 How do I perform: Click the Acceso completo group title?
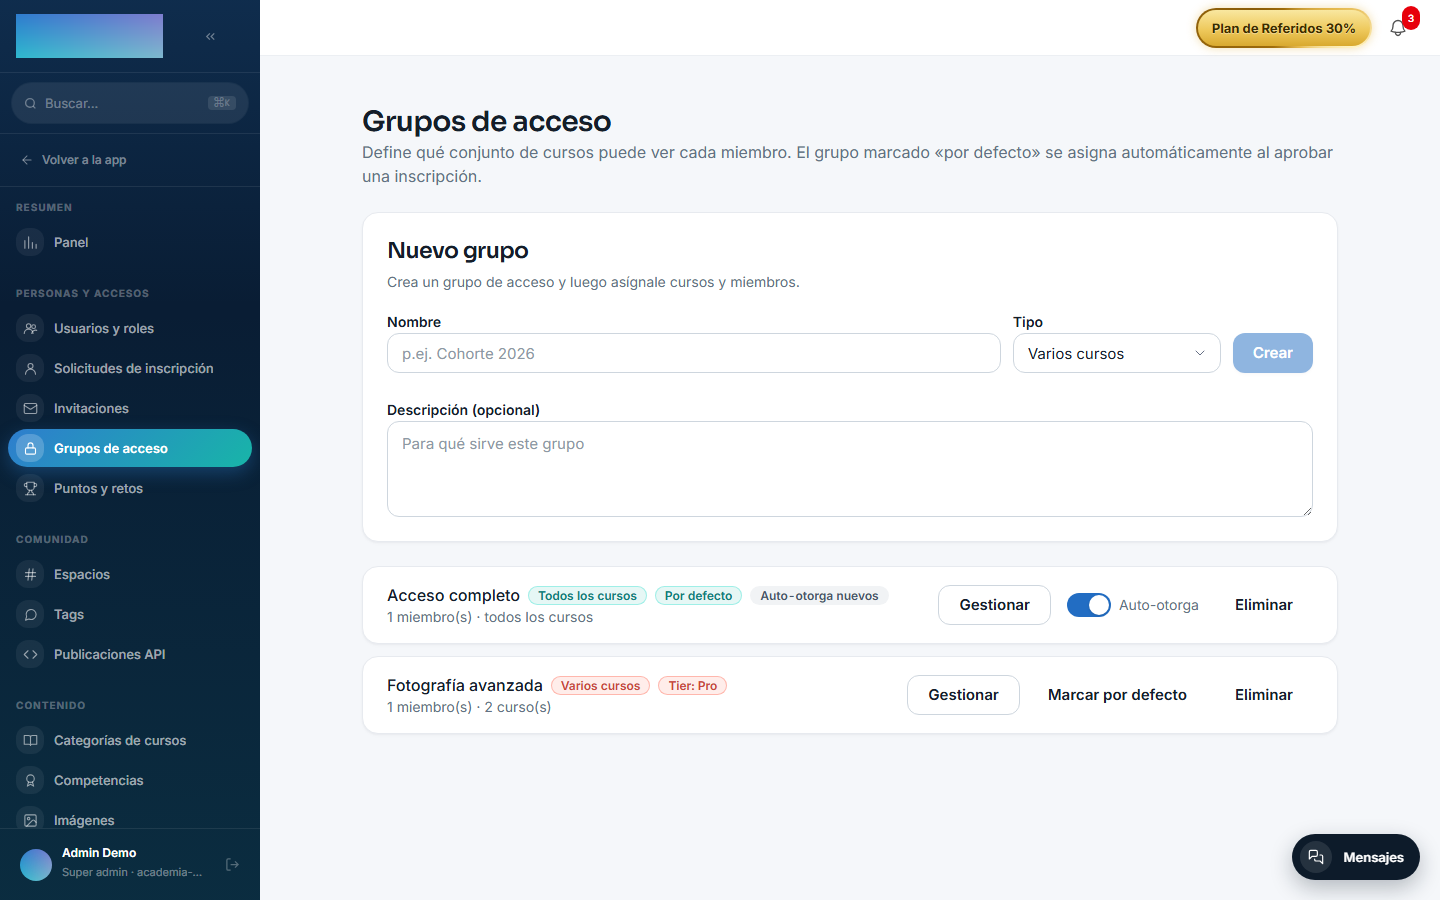coord(453,596)
